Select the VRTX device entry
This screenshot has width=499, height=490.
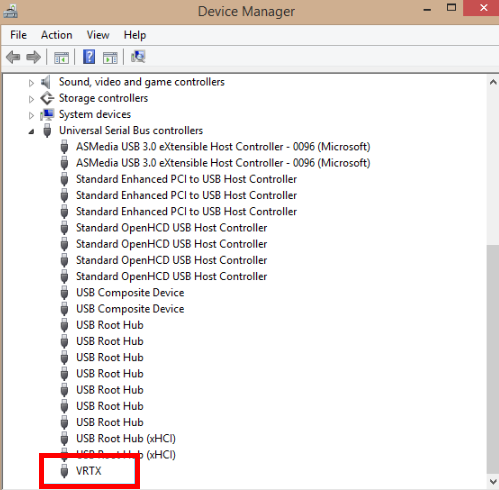89,471
